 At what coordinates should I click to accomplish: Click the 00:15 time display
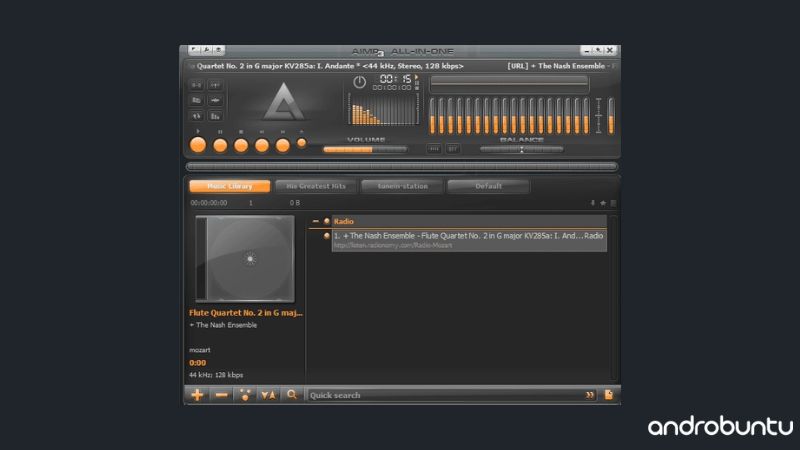tap(395, 79)
